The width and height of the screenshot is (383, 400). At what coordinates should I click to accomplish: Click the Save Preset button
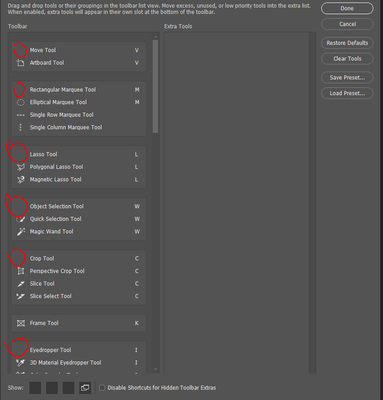(x=347, y=78)
